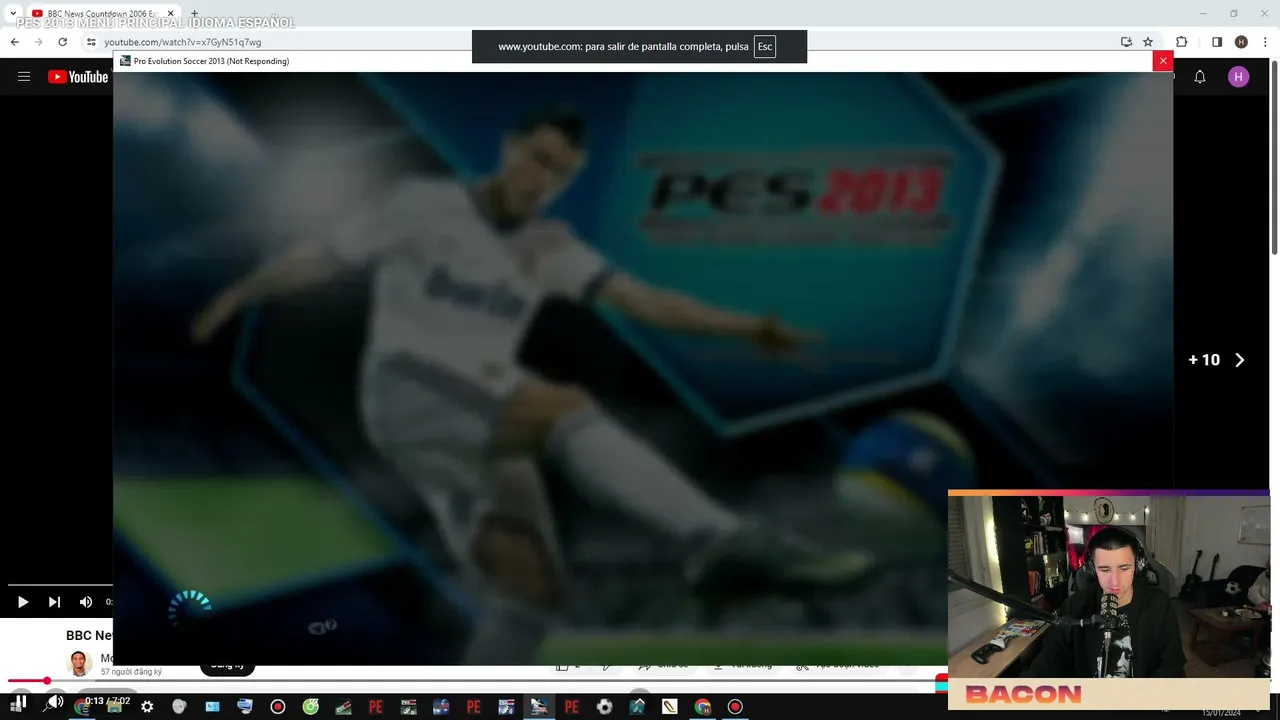This screenshot has width=1280, height=720.
Task: Close the Pro Evolution Soccer 2013 window
Action: [1162, 61]
